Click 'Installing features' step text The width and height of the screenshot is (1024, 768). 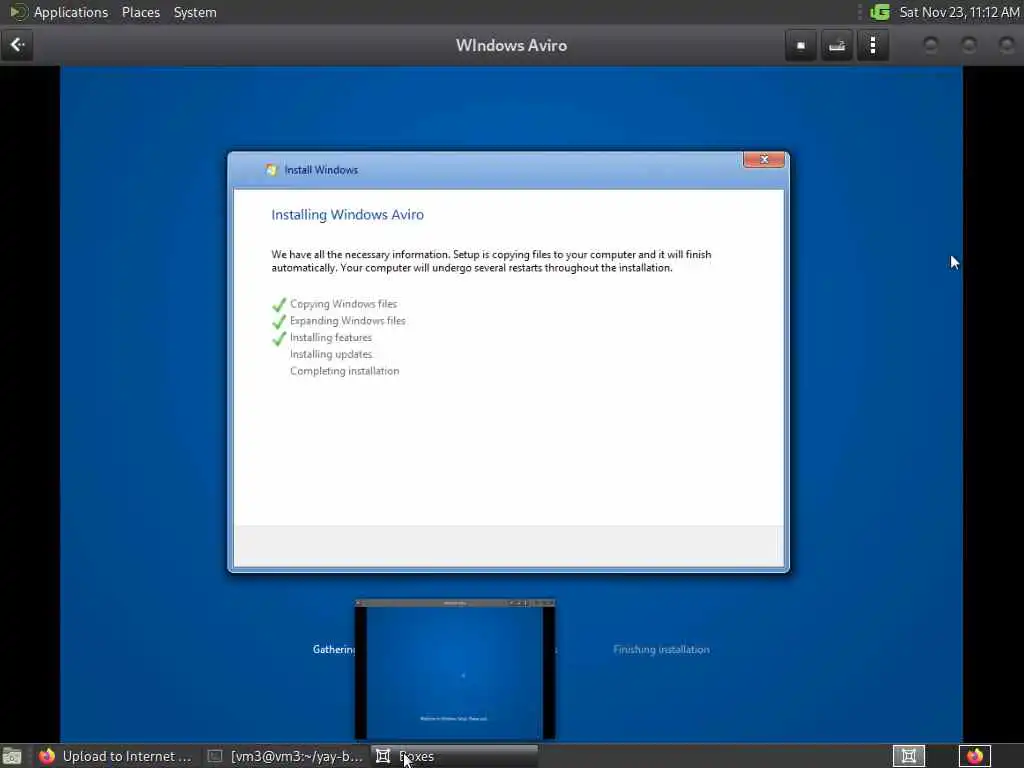[x=331, y=338]
